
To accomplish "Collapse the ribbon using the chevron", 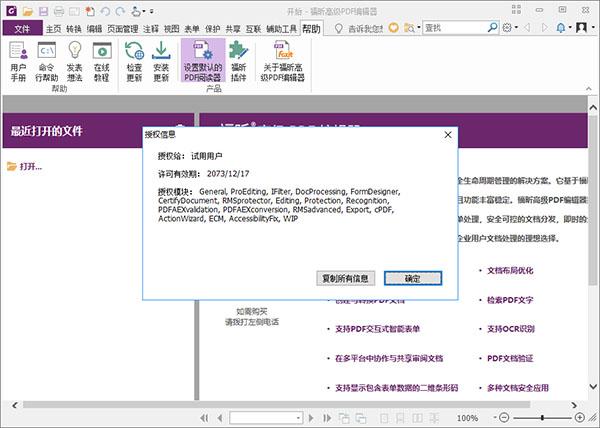I will [589, 89].
